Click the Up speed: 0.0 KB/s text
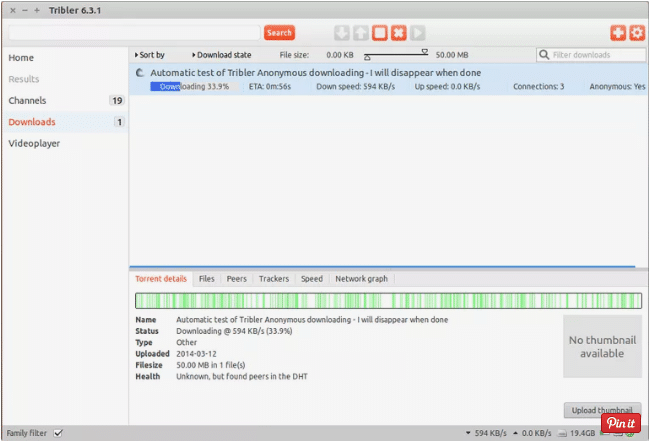This screenshot has height=442, width=650. 447,86
